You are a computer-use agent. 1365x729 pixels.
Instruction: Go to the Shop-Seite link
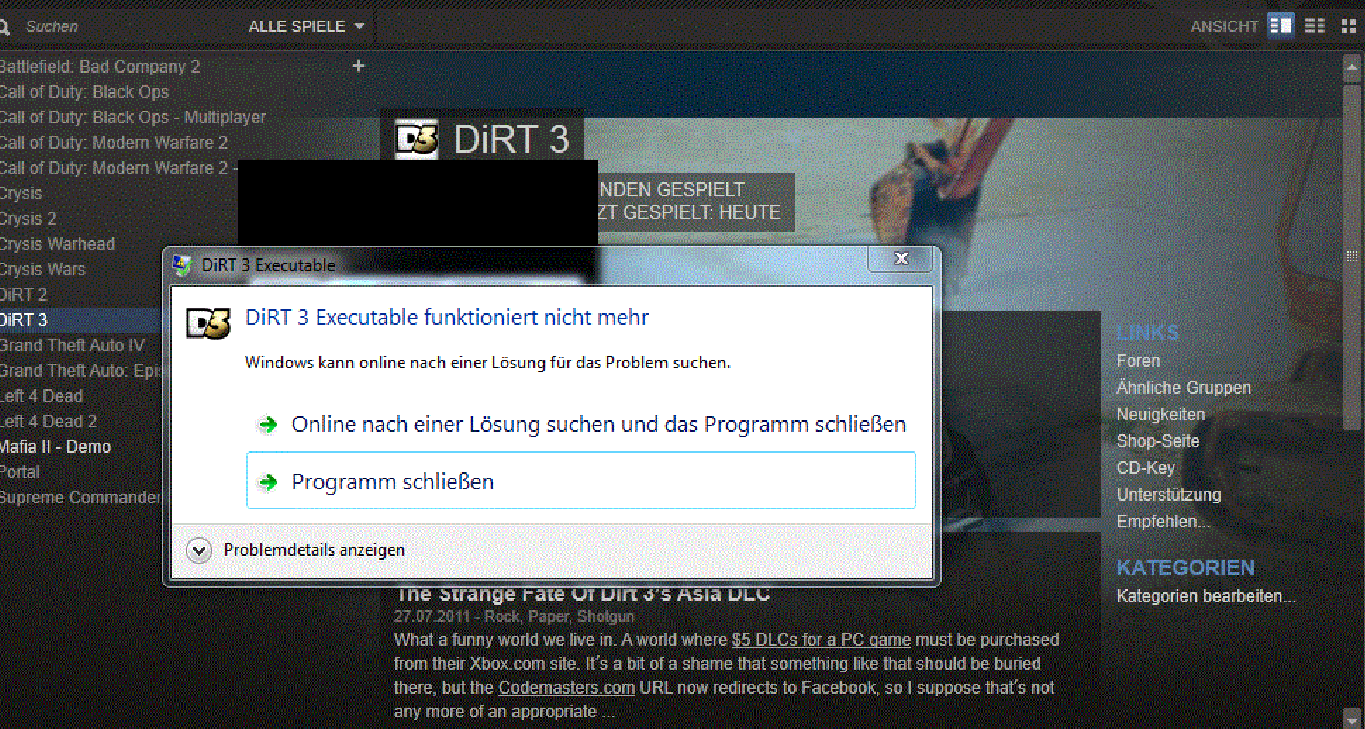[1157, 441]
